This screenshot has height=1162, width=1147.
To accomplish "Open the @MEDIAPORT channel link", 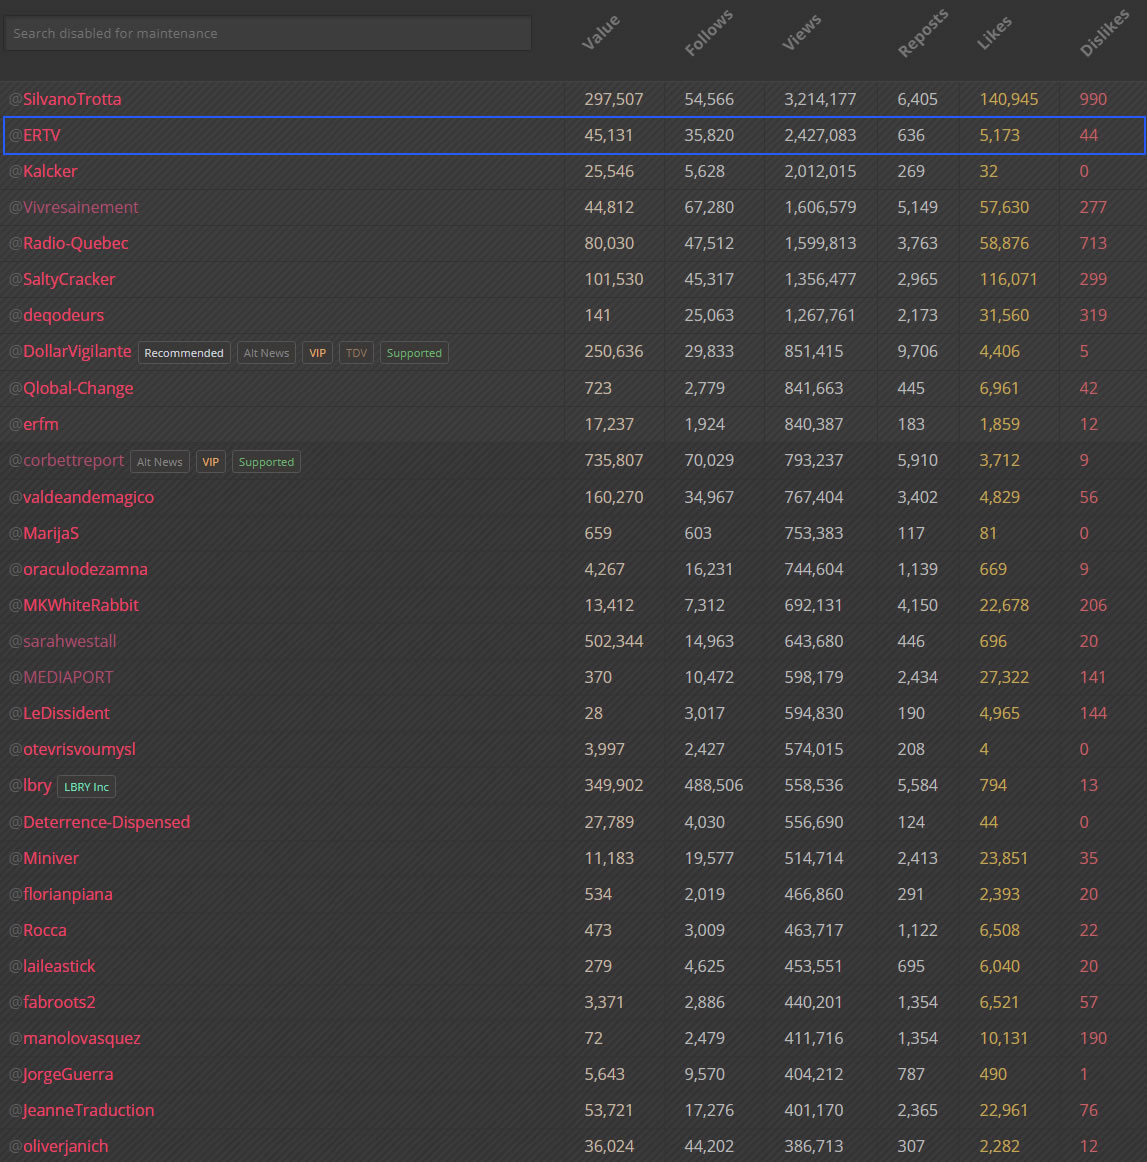I will (61, 677).
